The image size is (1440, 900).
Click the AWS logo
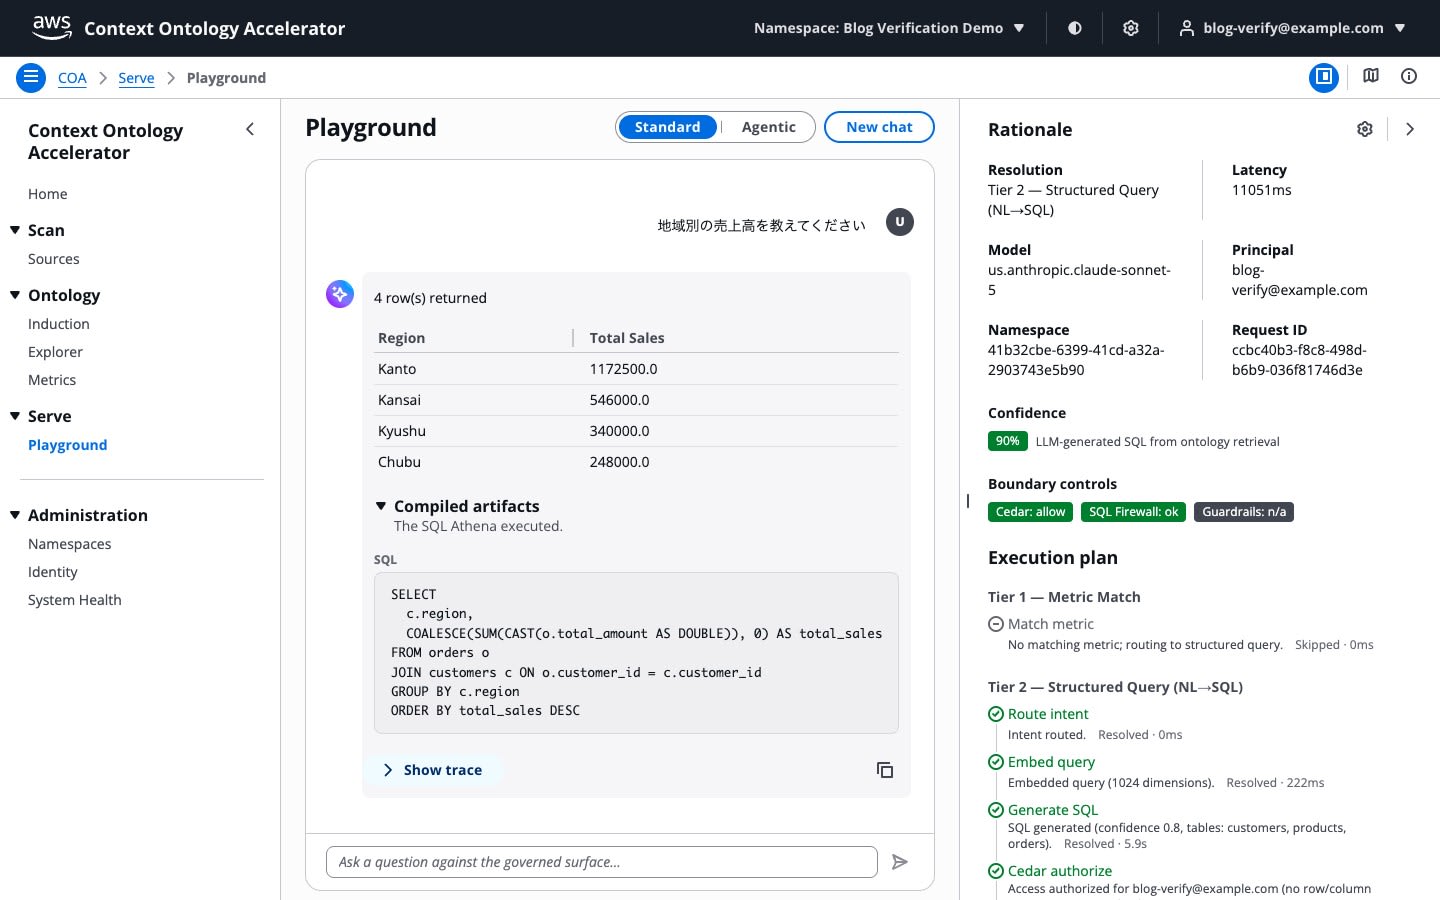52,27
